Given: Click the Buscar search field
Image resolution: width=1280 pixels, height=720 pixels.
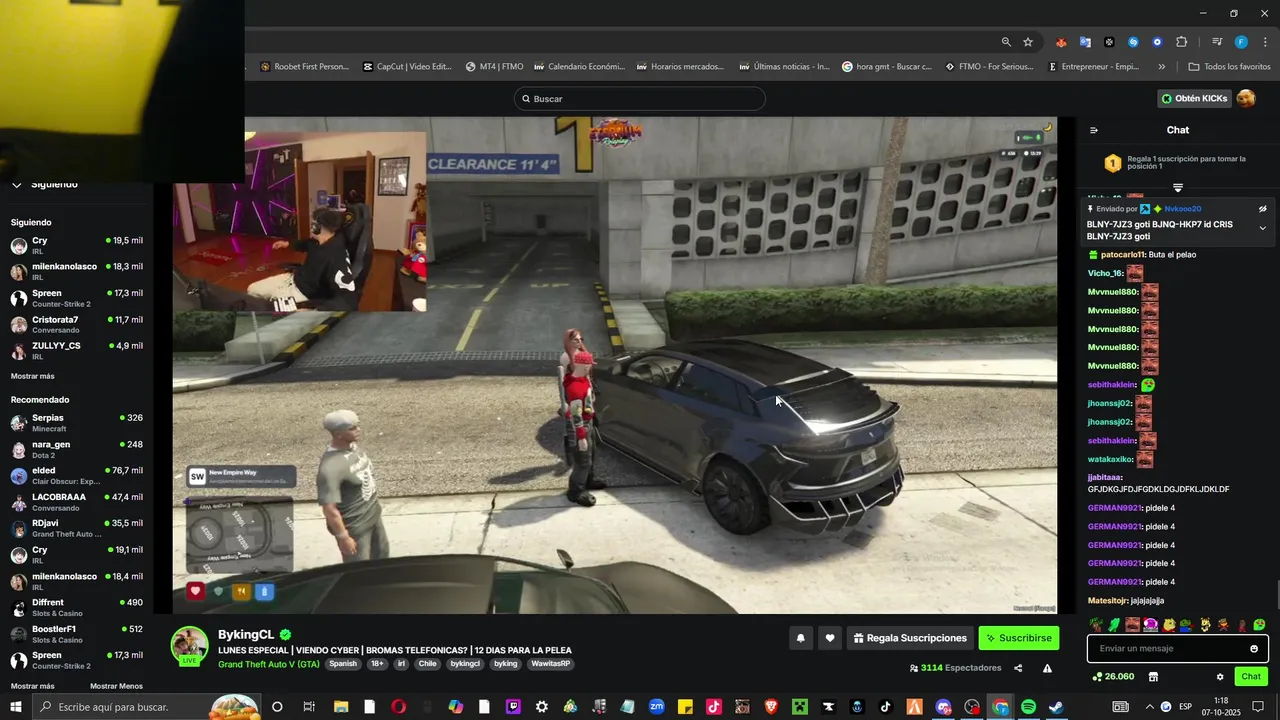Looking at the screenshot, I should pos(640,99).
